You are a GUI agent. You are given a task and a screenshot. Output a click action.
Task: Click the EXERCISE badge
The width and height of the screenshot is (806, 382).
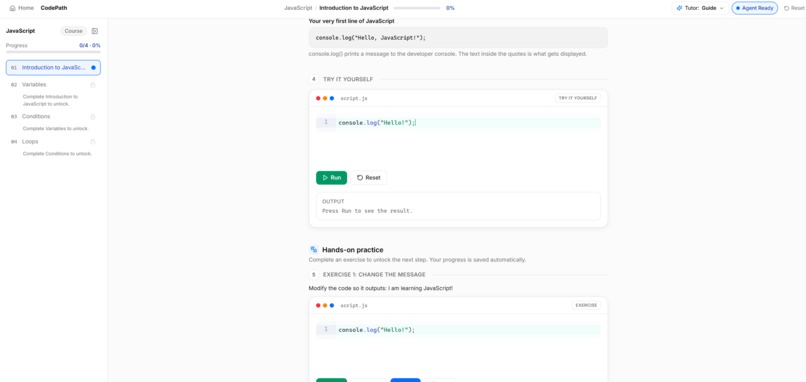(x=587, y=305)
